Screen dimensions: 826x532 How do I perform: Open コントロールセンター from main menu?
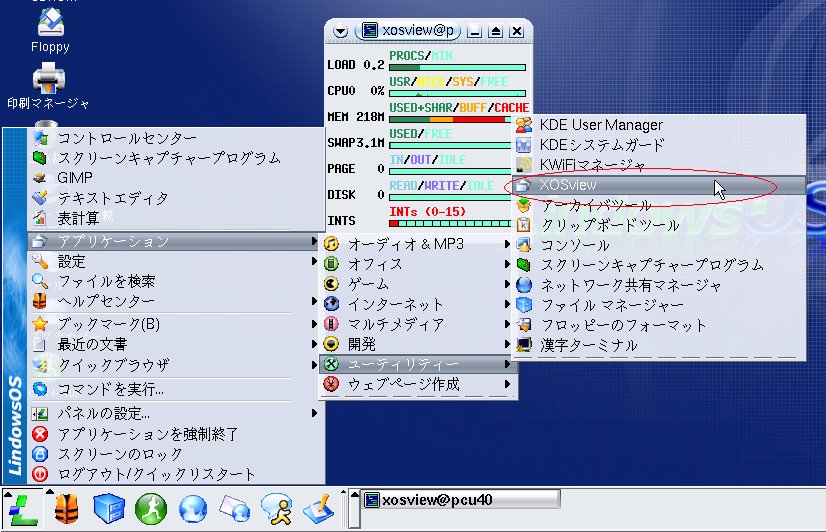(175, 138)
